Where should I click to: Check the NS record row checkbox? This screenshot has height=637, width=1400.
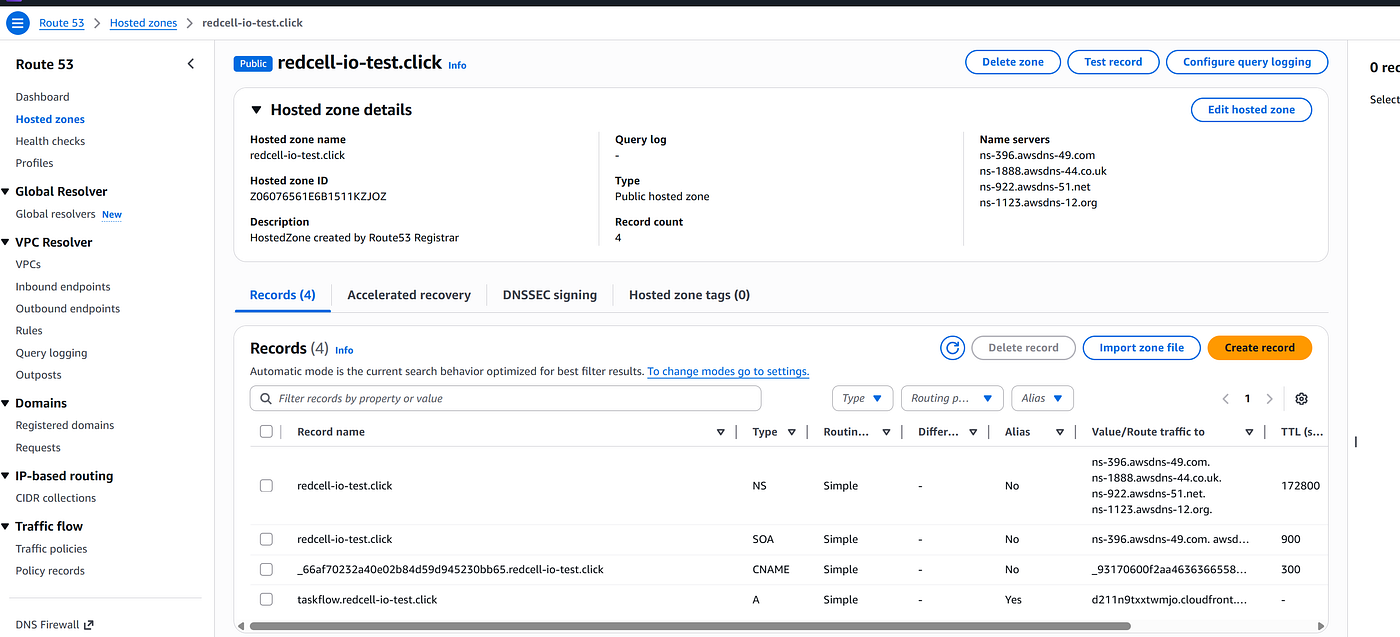pos(266,486)
